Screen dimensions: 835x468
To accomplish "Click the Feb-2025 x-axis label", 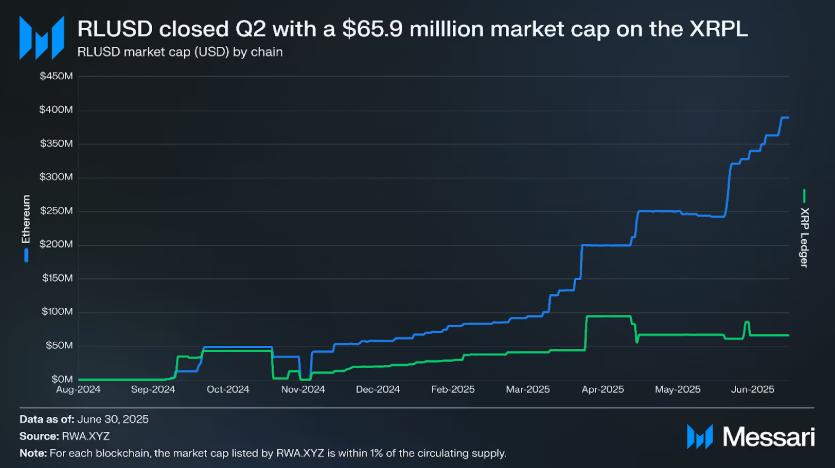I will (x=453, y=389).
